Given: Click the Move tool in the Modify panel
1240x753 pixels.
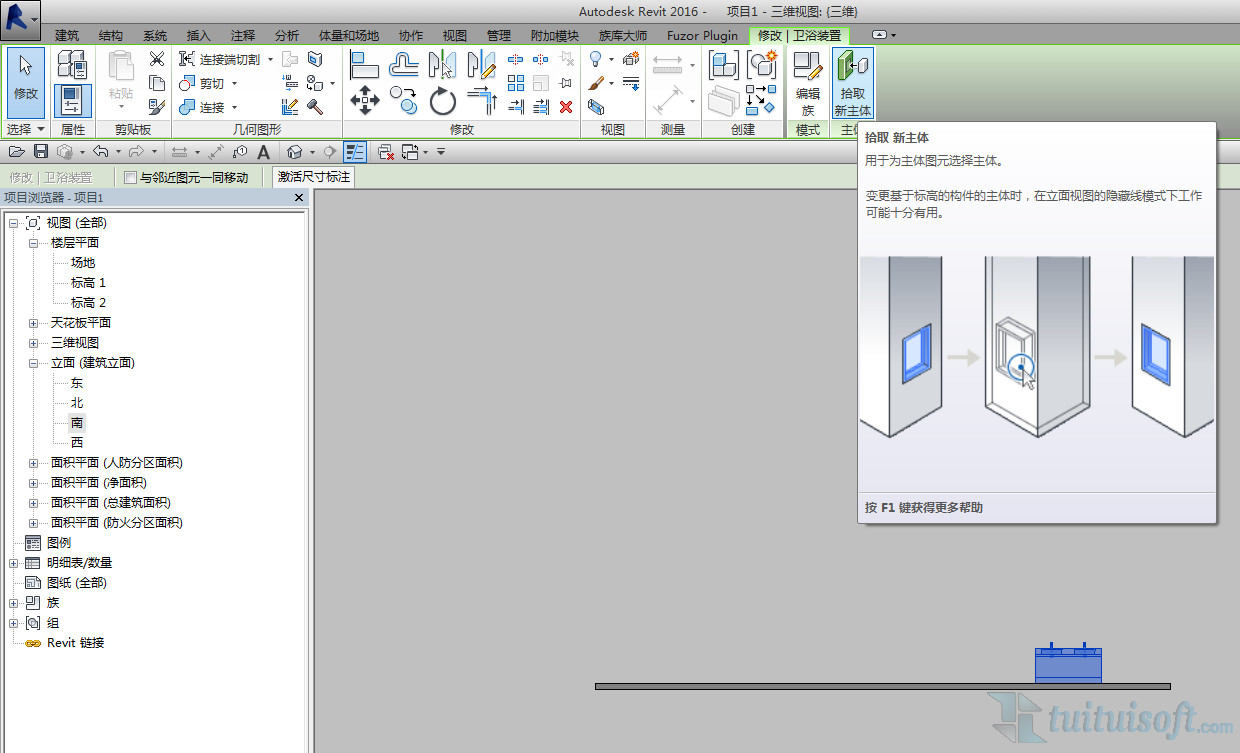Looking at the screenshot, I should [x=364, y=100].
